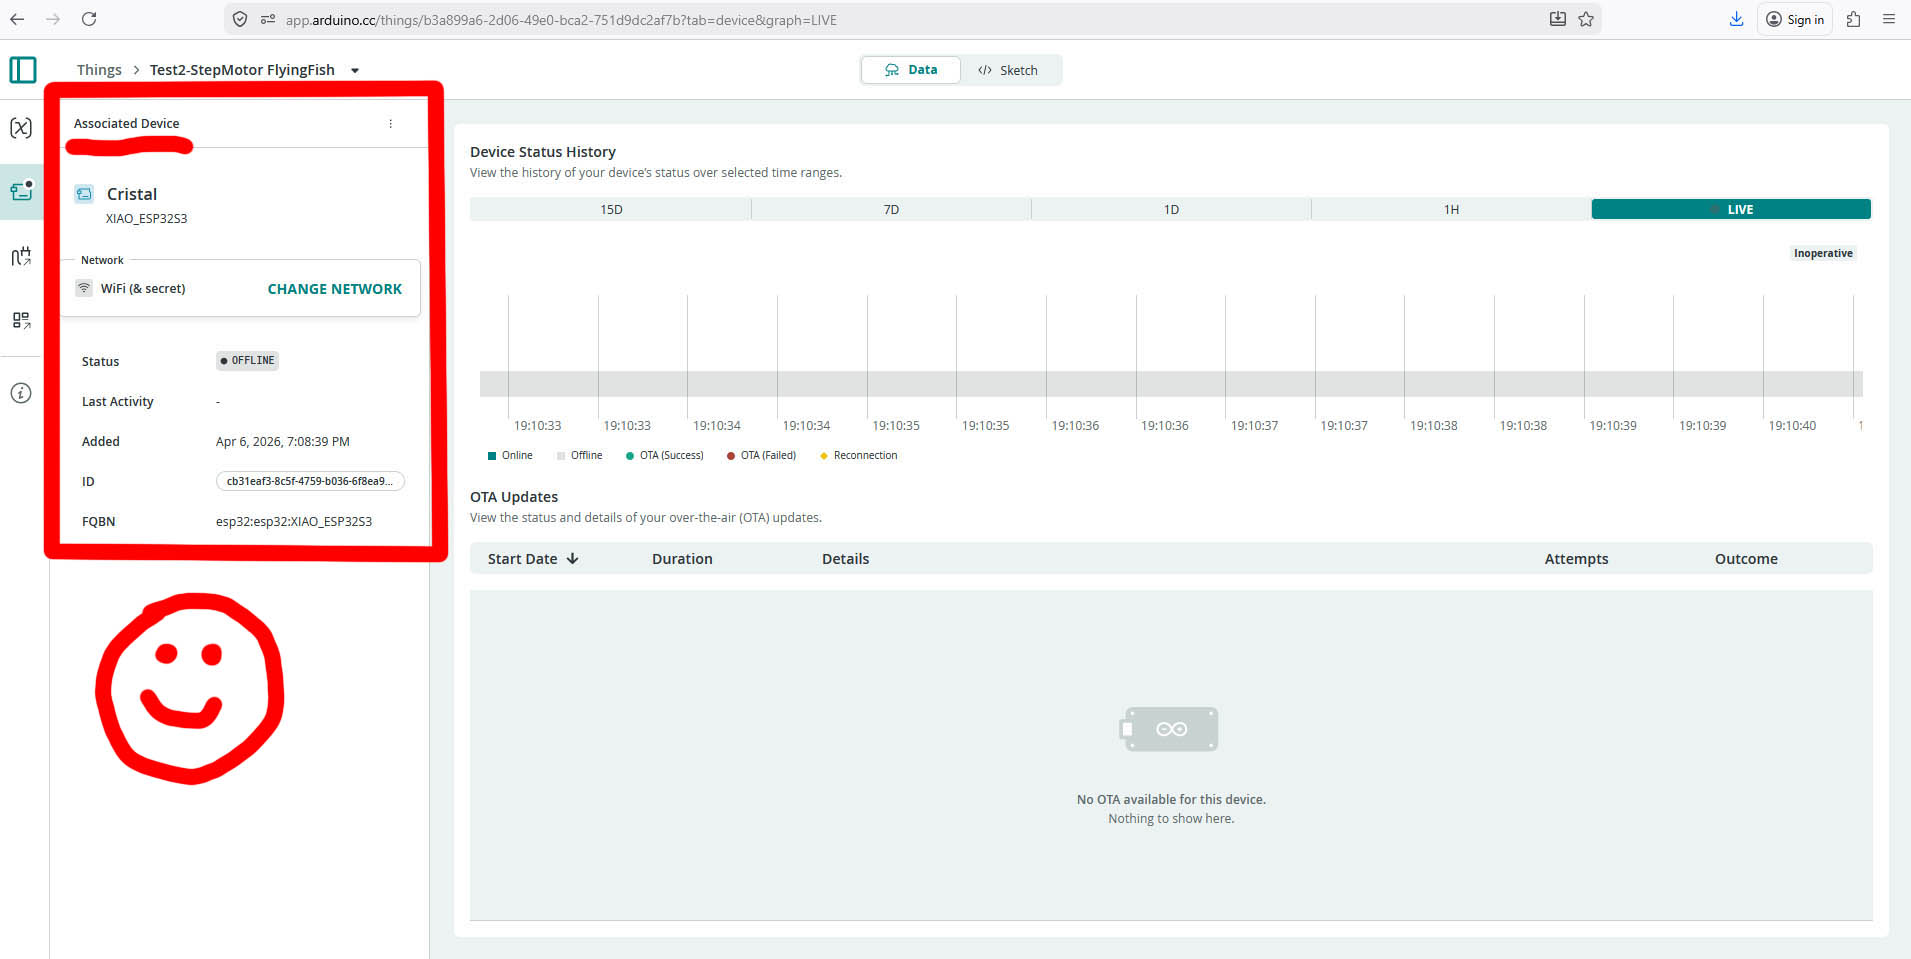Viewport: 1911px width, 959px height.
Task: Toggle Offline series in chart legend
Action: pos(580,455)
